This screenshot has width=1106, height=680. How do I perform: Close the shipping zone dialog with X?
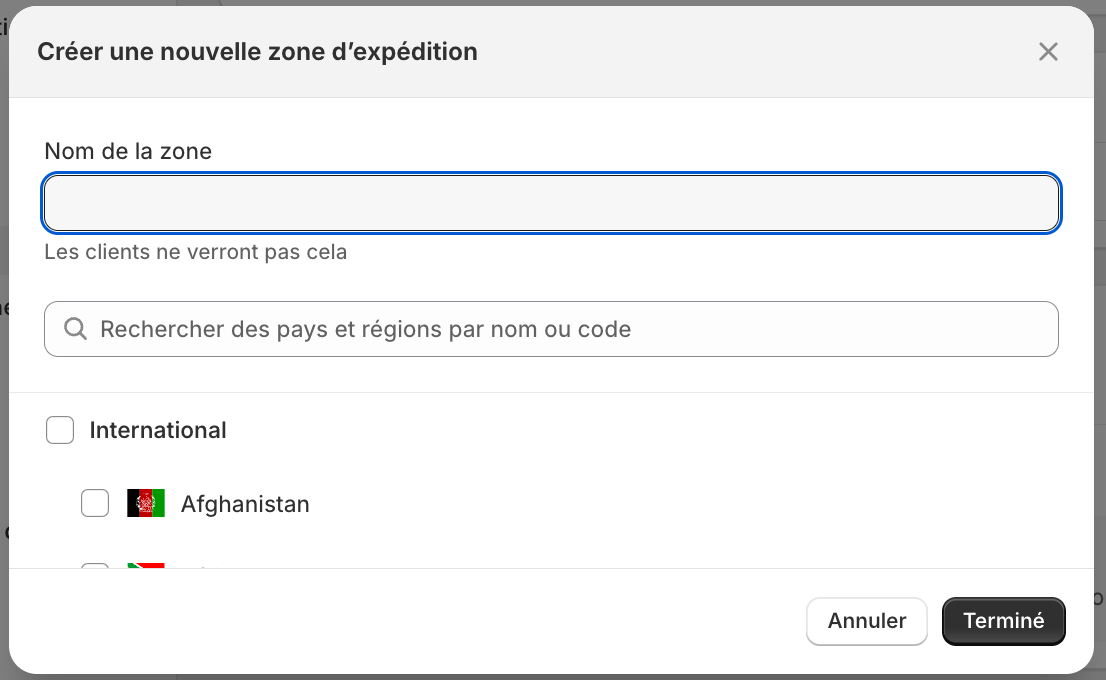(1048, 51)
